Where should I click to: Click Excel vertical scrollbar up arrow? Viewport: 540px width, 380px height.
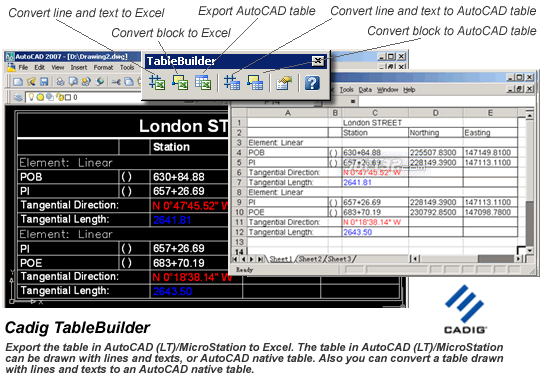(x=530, y=114)
